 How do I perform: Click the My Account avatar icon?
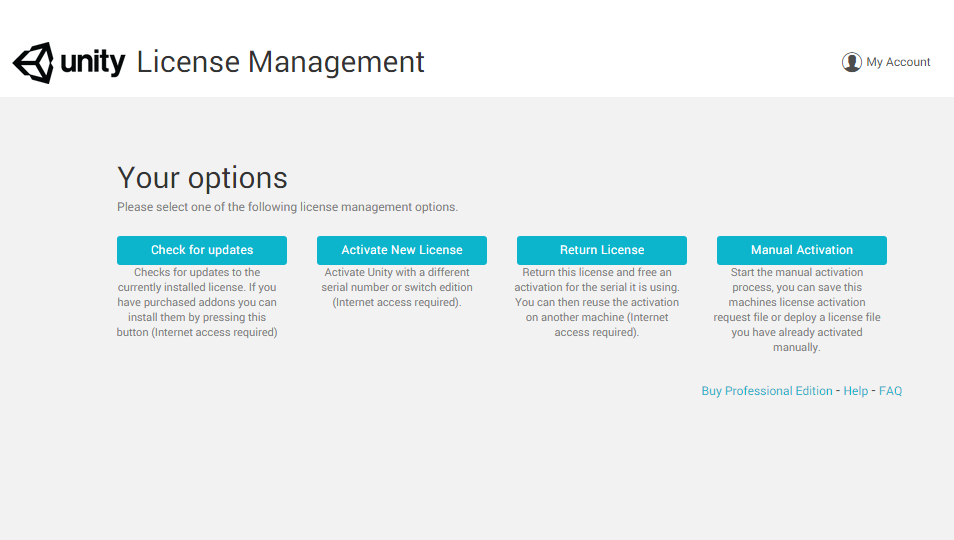[852, 62]
